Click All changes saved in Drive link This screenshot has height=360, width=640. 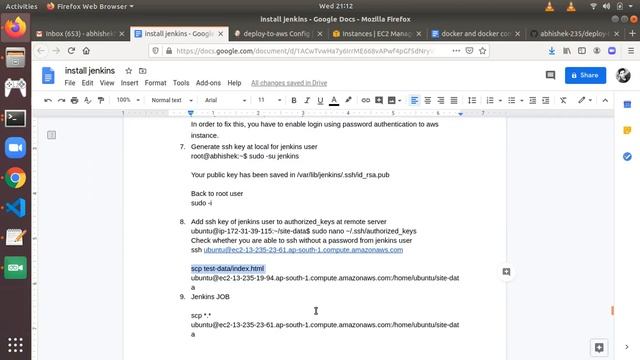click(289, 83)
